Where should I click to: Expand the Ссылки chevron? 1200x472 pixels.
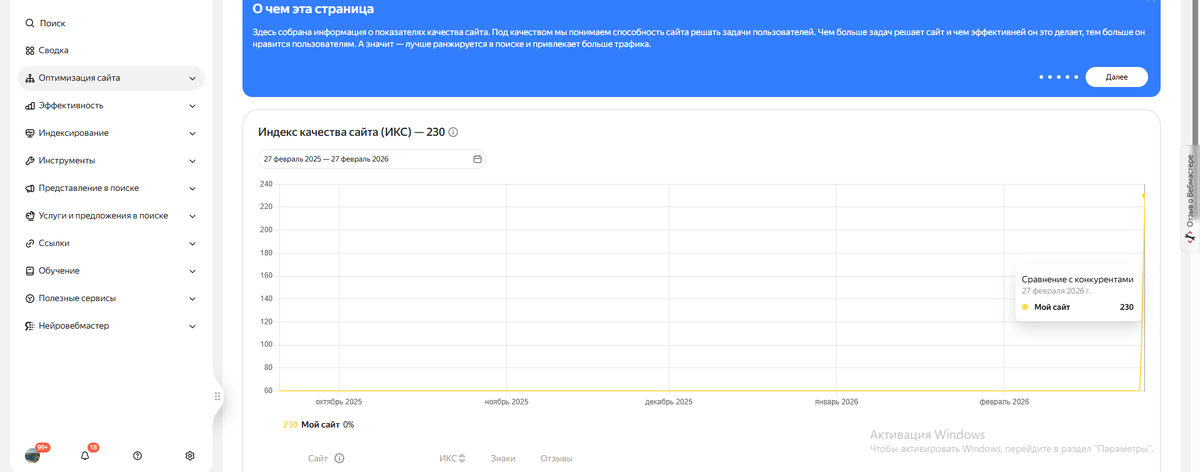tap(192, 243)
